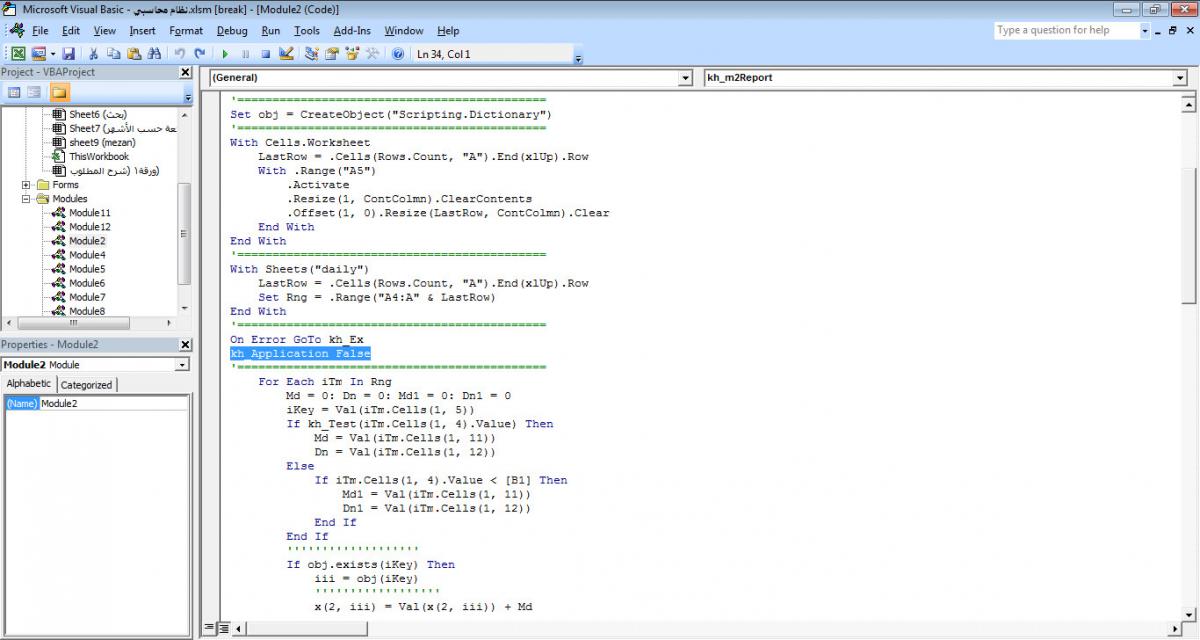Expand the Forms folder in project tree

click(26, 185)
